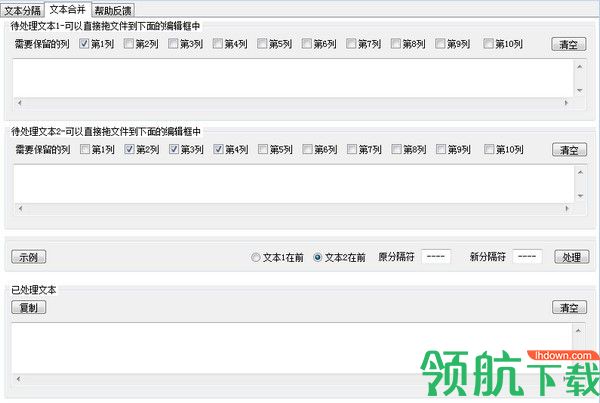Click right arrow of 待处理文本2 horizontal scrollbar
The width and height of the screenshot is (600, 403).
567,208
